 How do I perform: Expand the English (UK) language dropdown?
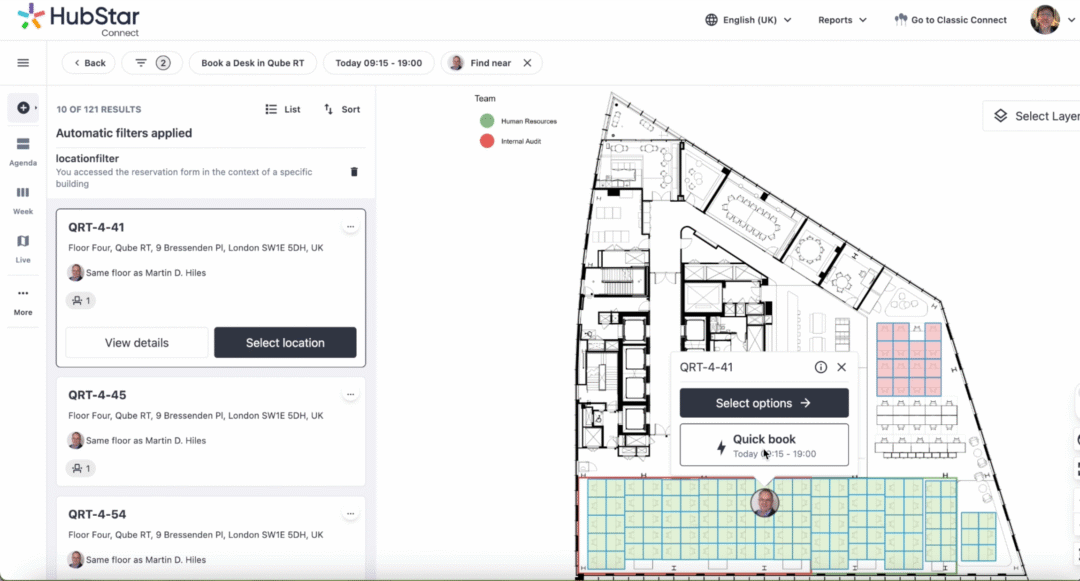pyautogui.click(x=748, y=20)
